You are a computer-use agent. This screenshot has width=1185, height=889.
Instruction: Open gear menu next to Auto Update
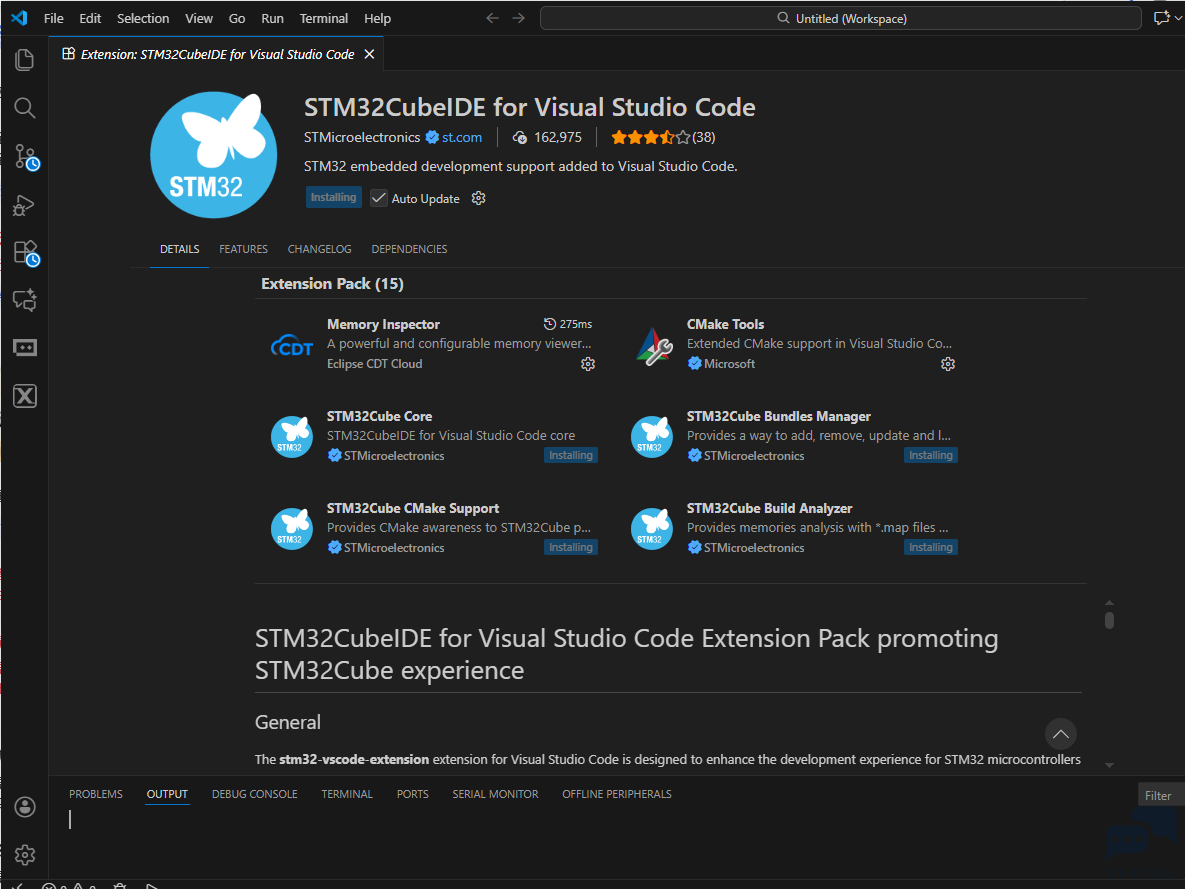[479, 198]
